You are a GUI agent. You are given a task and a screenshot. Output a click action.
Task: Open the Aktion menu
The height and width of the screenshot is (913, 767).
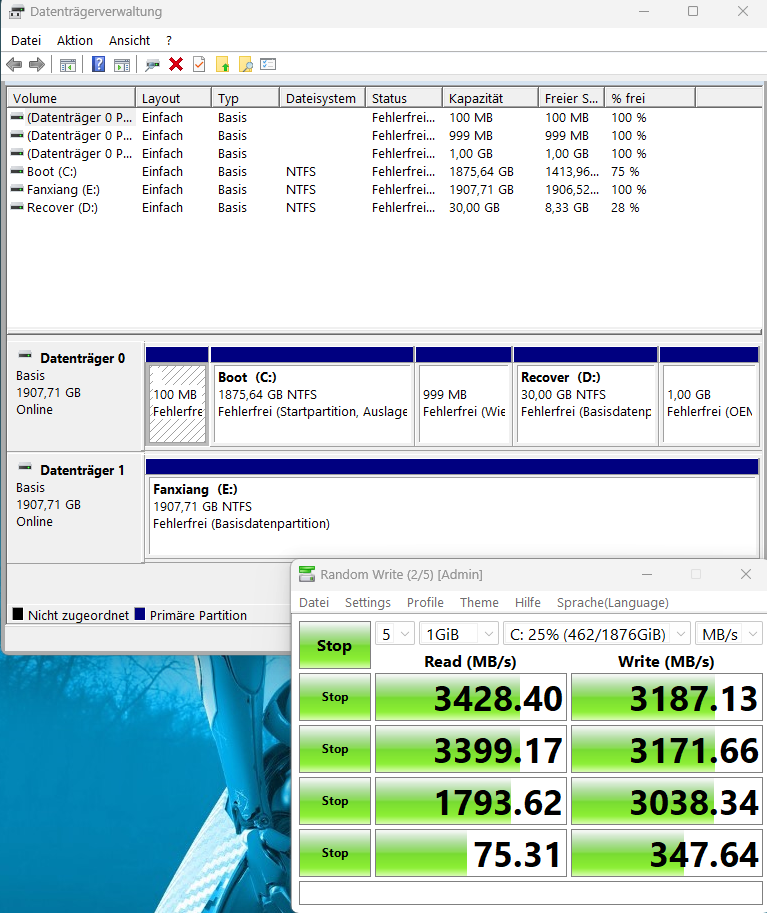coord(75,41)
